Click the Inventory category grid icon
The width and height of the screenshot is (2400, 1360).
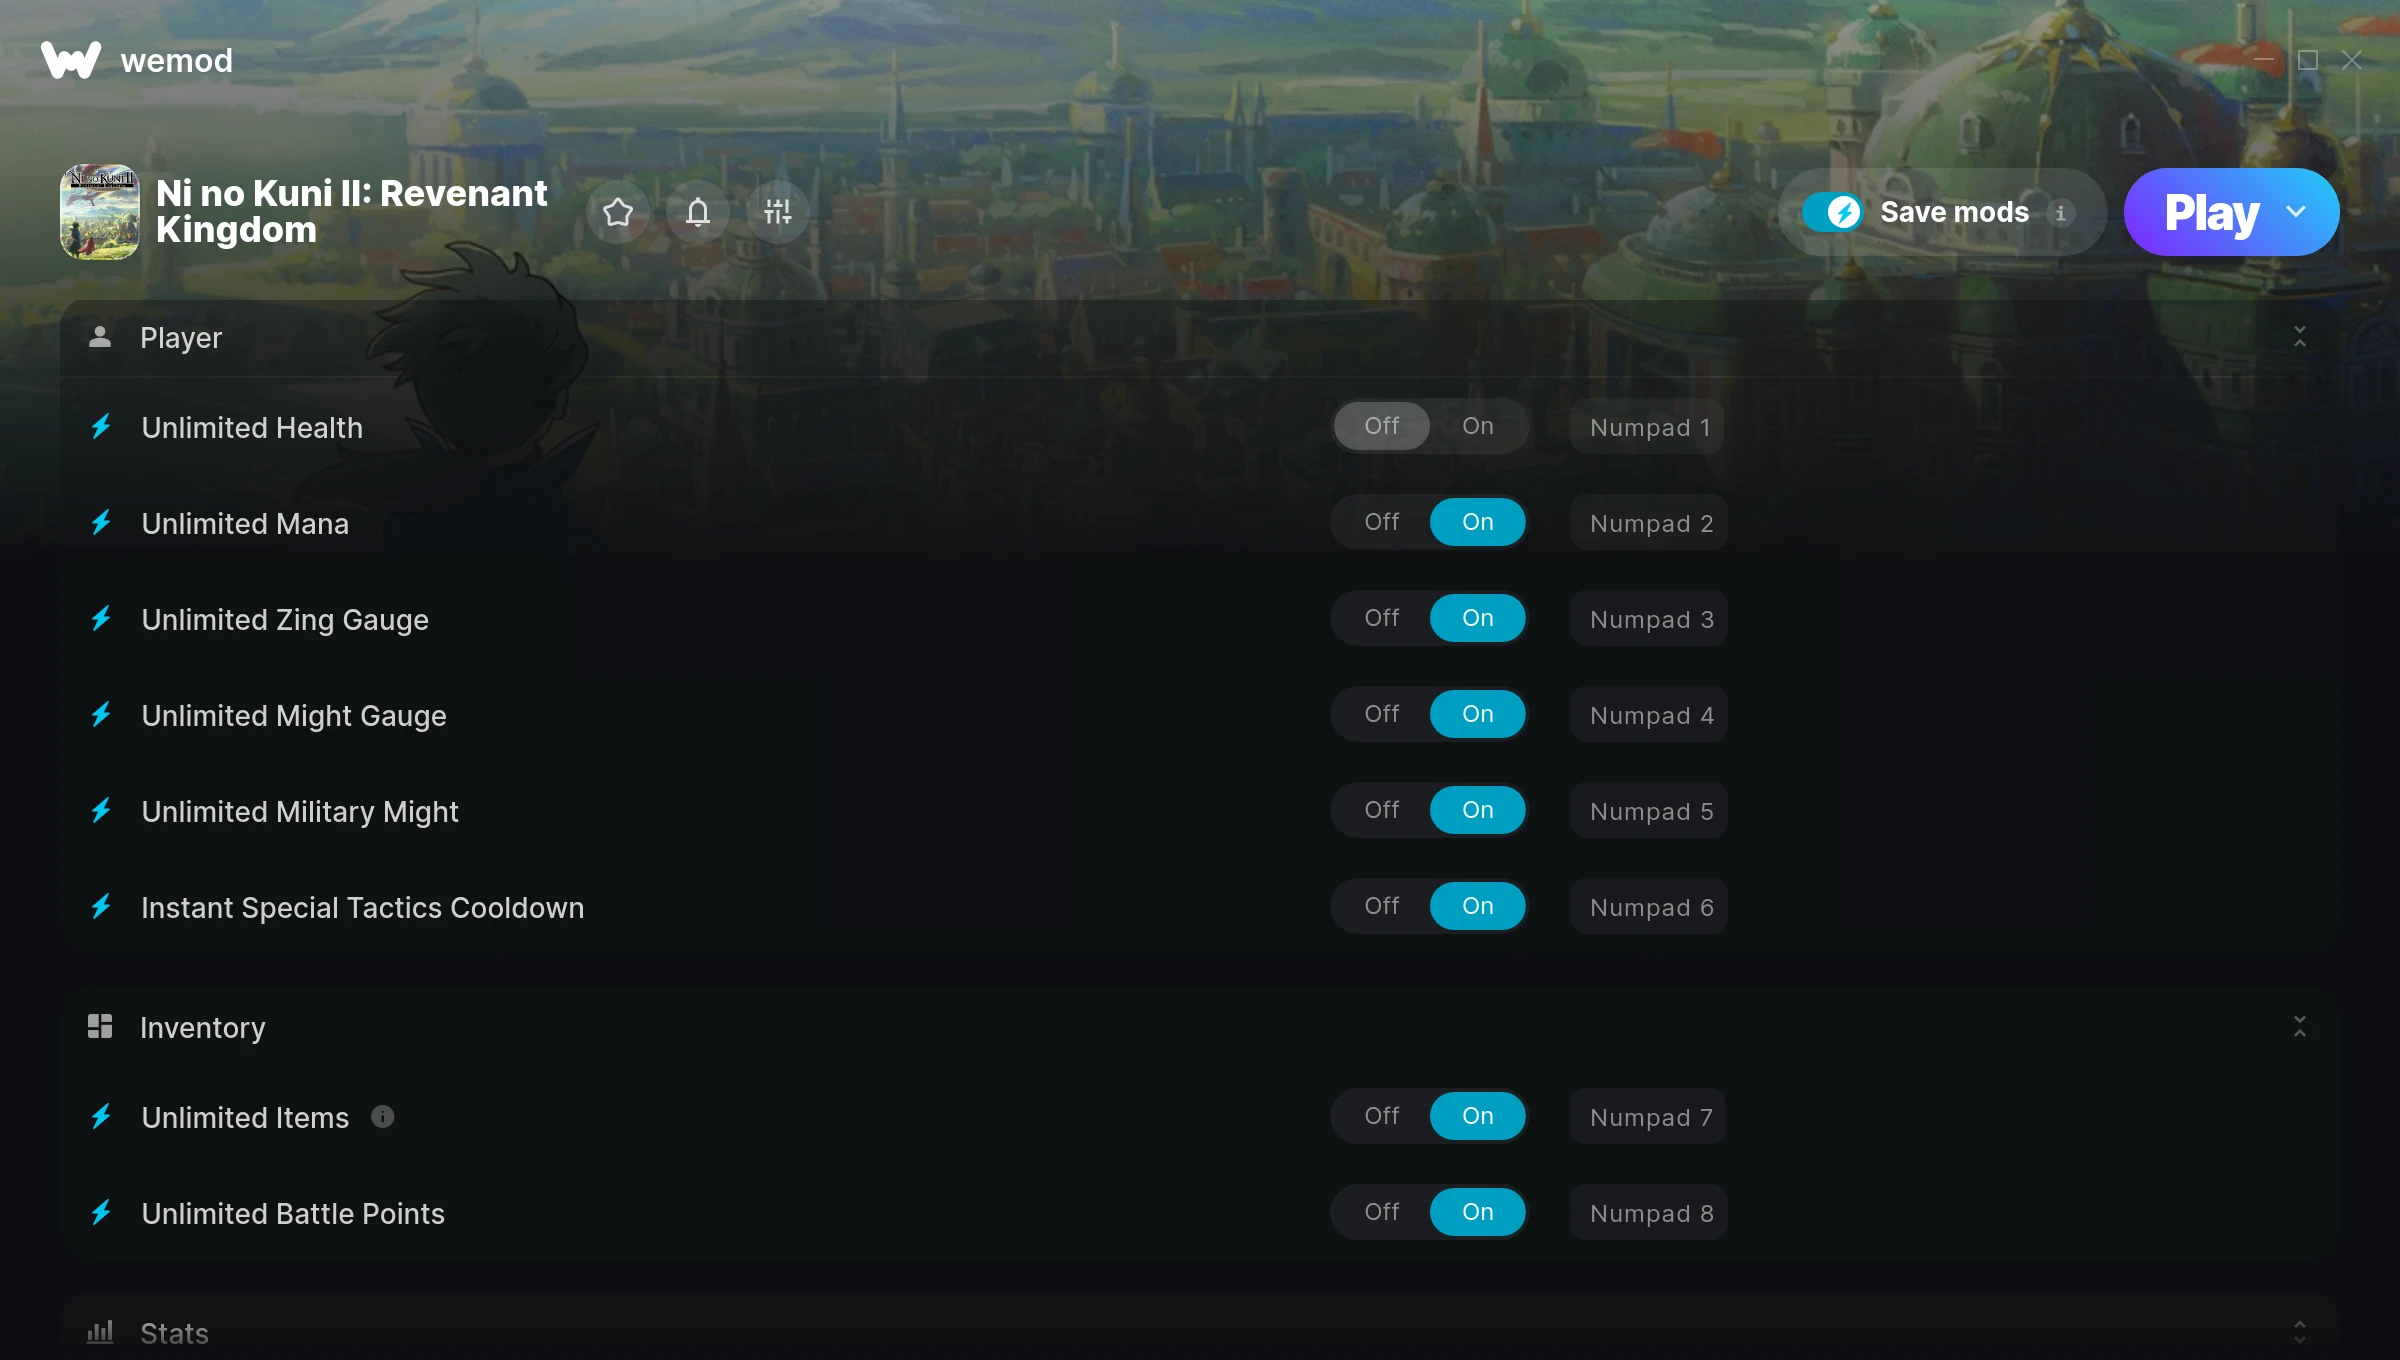100,1026
